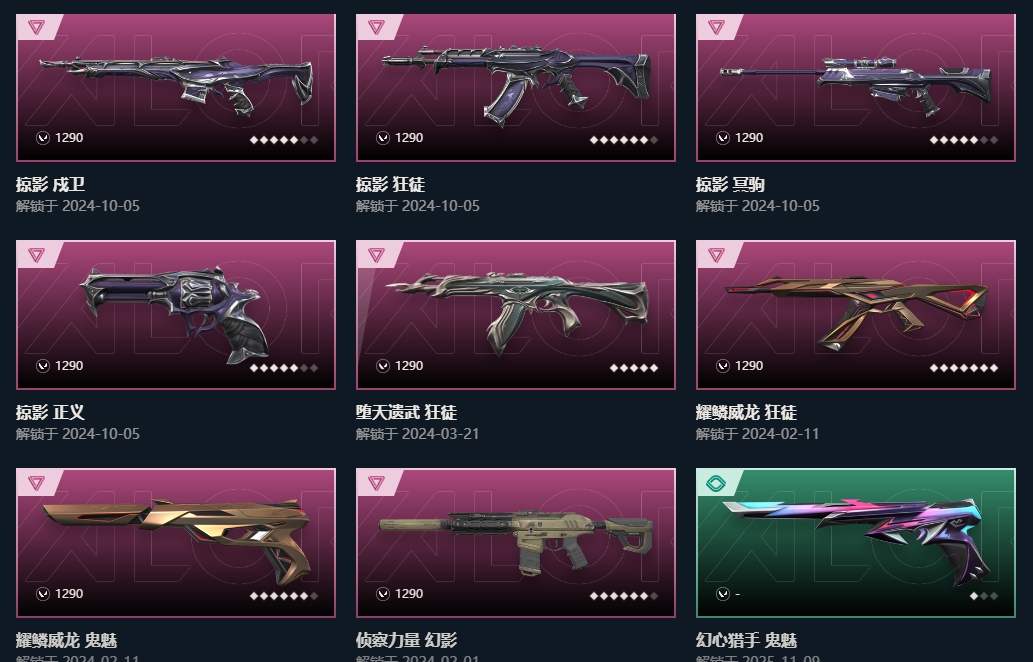Screen dimensions: 1033x662
Task: Select the 耀鳞威龙 狂徒 gold skin image
Action: click(856, 311)
